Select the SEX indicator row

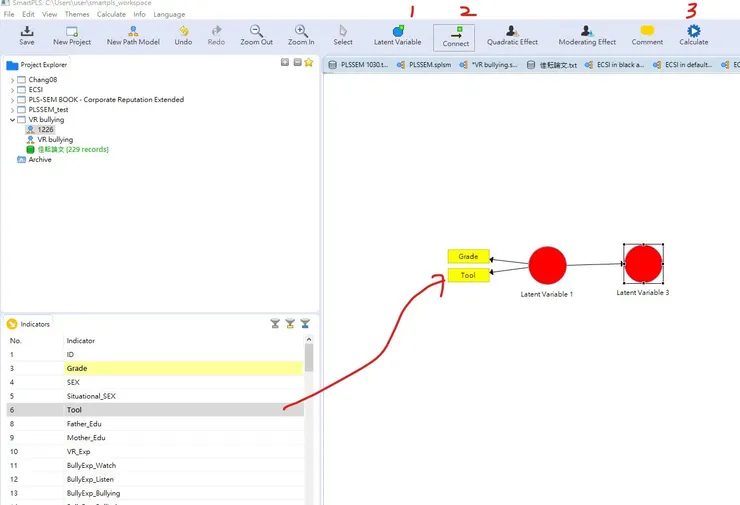pyautogui.click(x=155, y=382)
